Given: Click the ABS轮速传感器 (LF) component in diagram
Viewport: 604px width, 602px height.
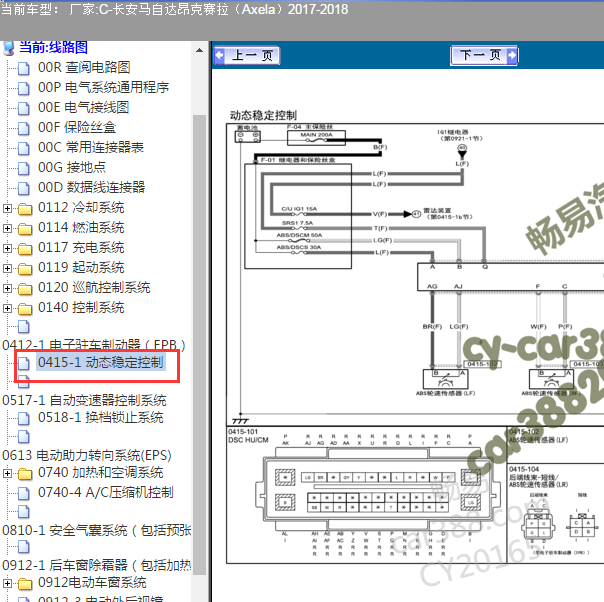Looking at the screenshot, I should (x=445, y=379).
